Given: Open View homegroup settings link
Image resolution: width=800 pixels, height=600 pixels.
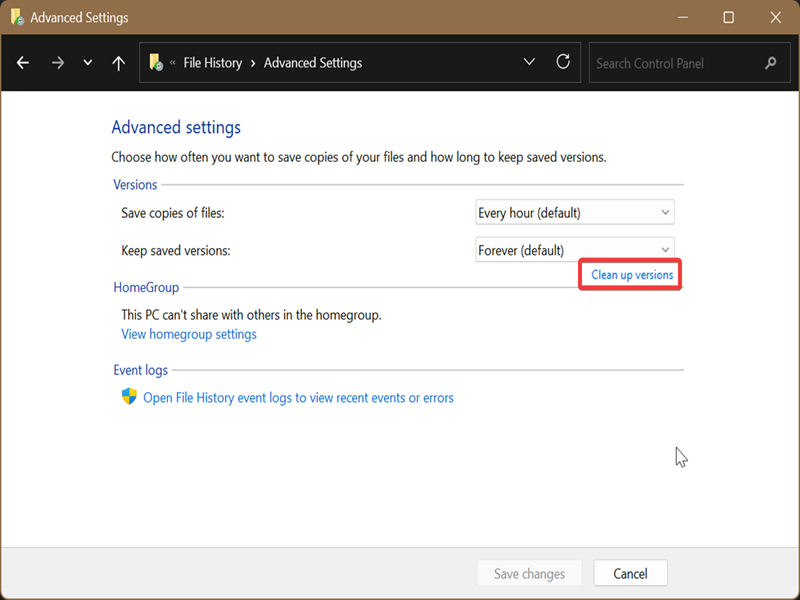Looking at the screenshot, I should coord(189,334).
